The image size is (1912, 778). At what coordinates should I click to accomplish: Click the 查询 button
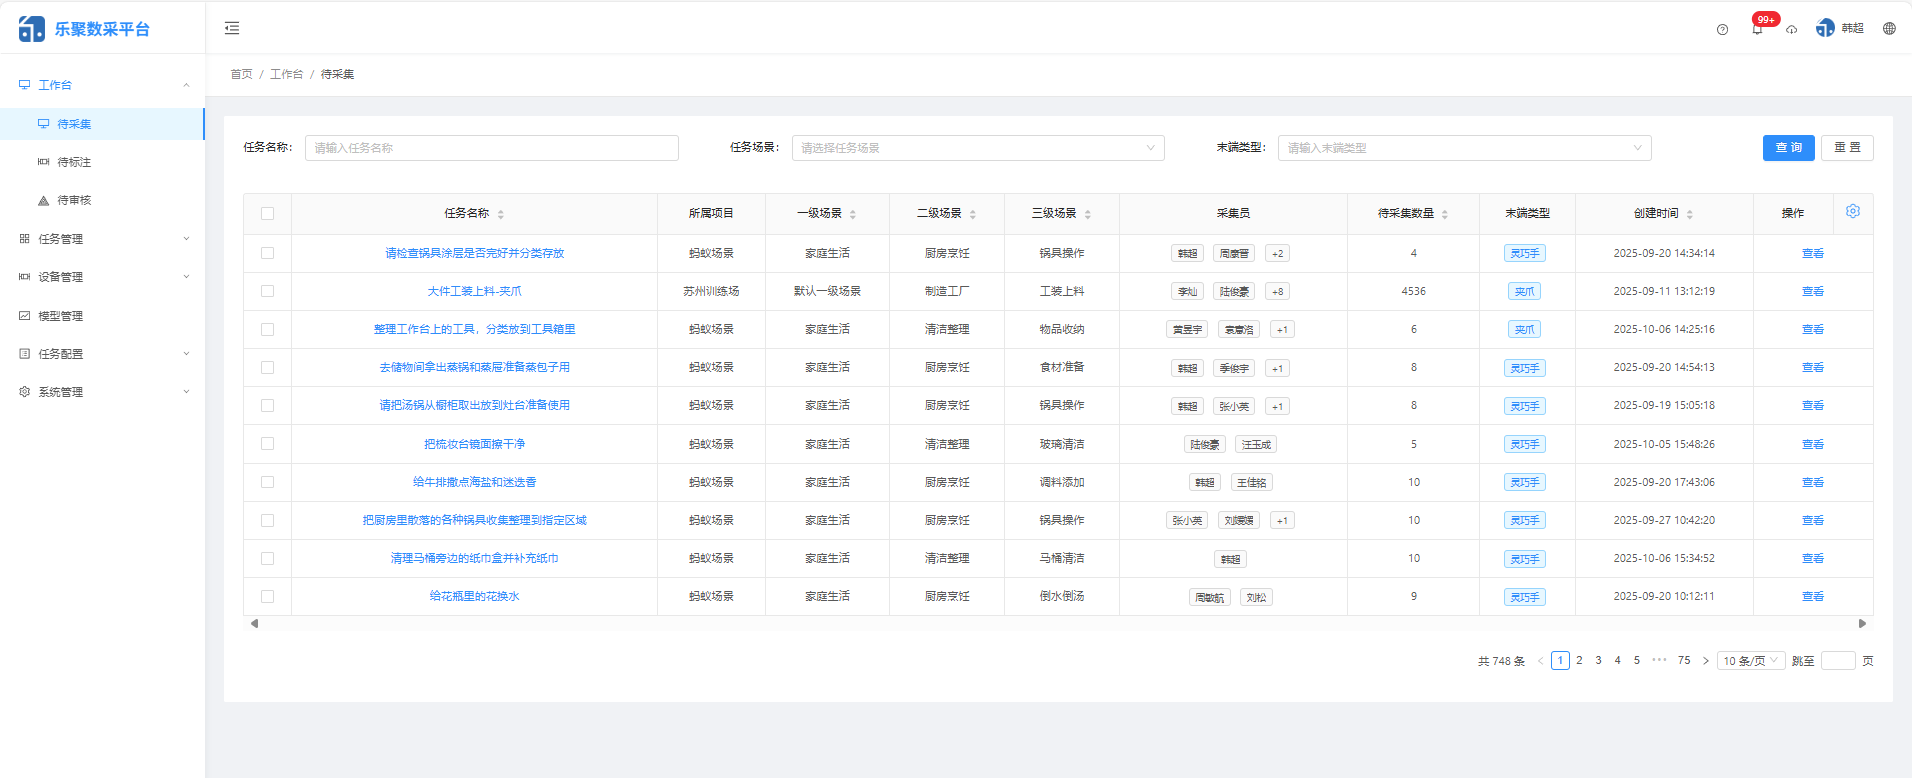1788,148
